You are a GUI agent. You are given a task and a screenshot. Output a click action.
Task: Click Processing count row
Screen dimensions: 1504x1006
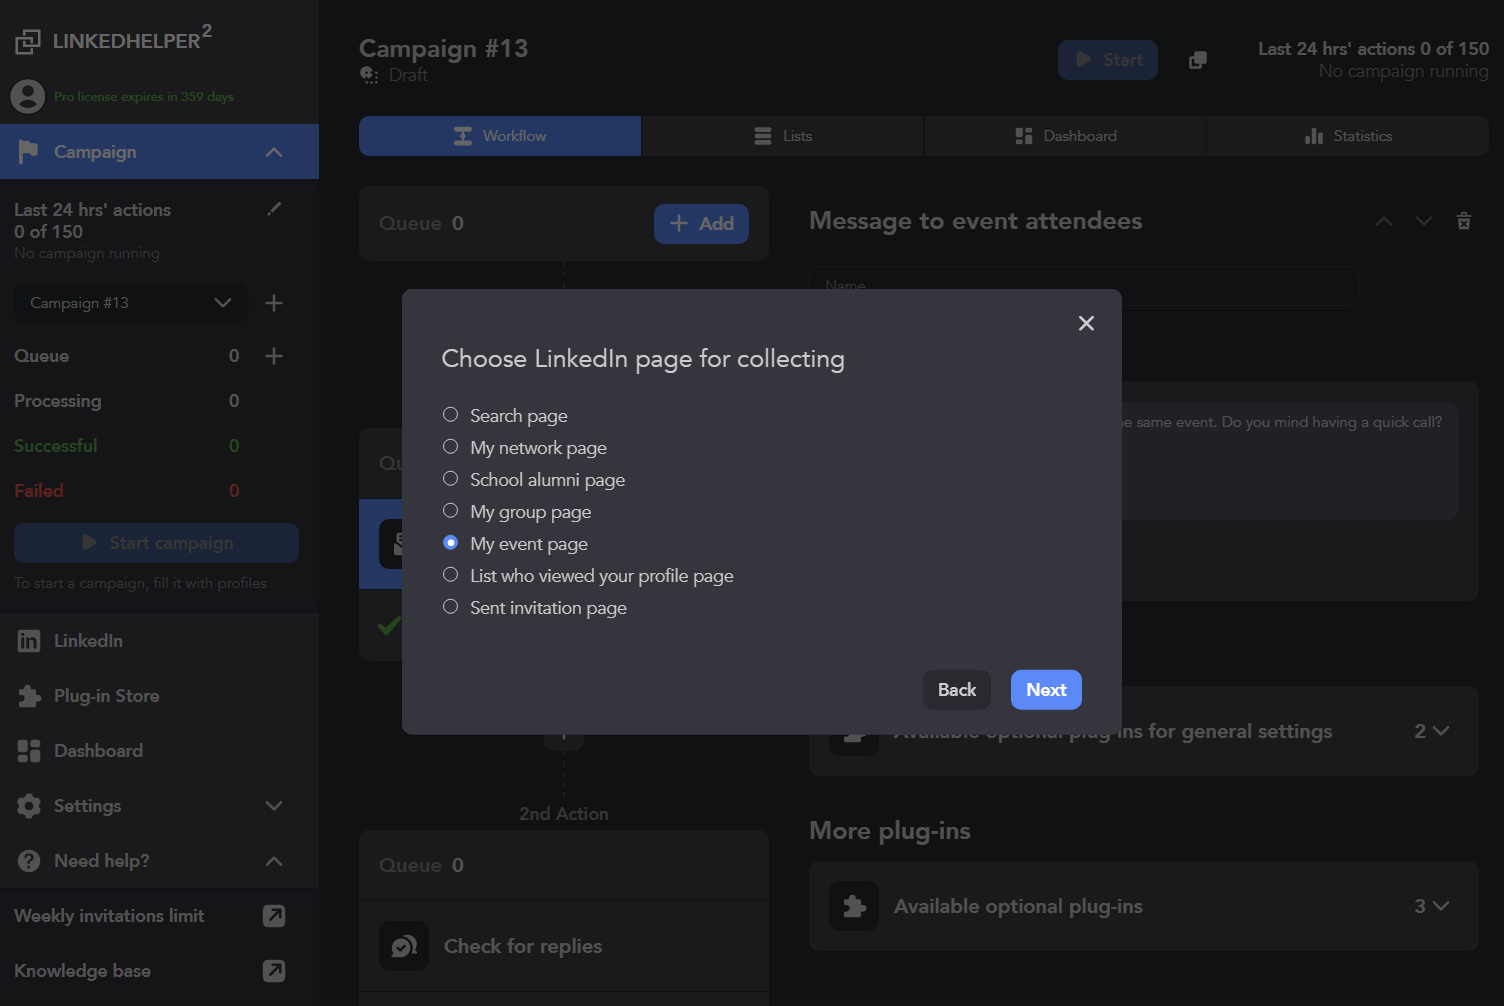127,401
